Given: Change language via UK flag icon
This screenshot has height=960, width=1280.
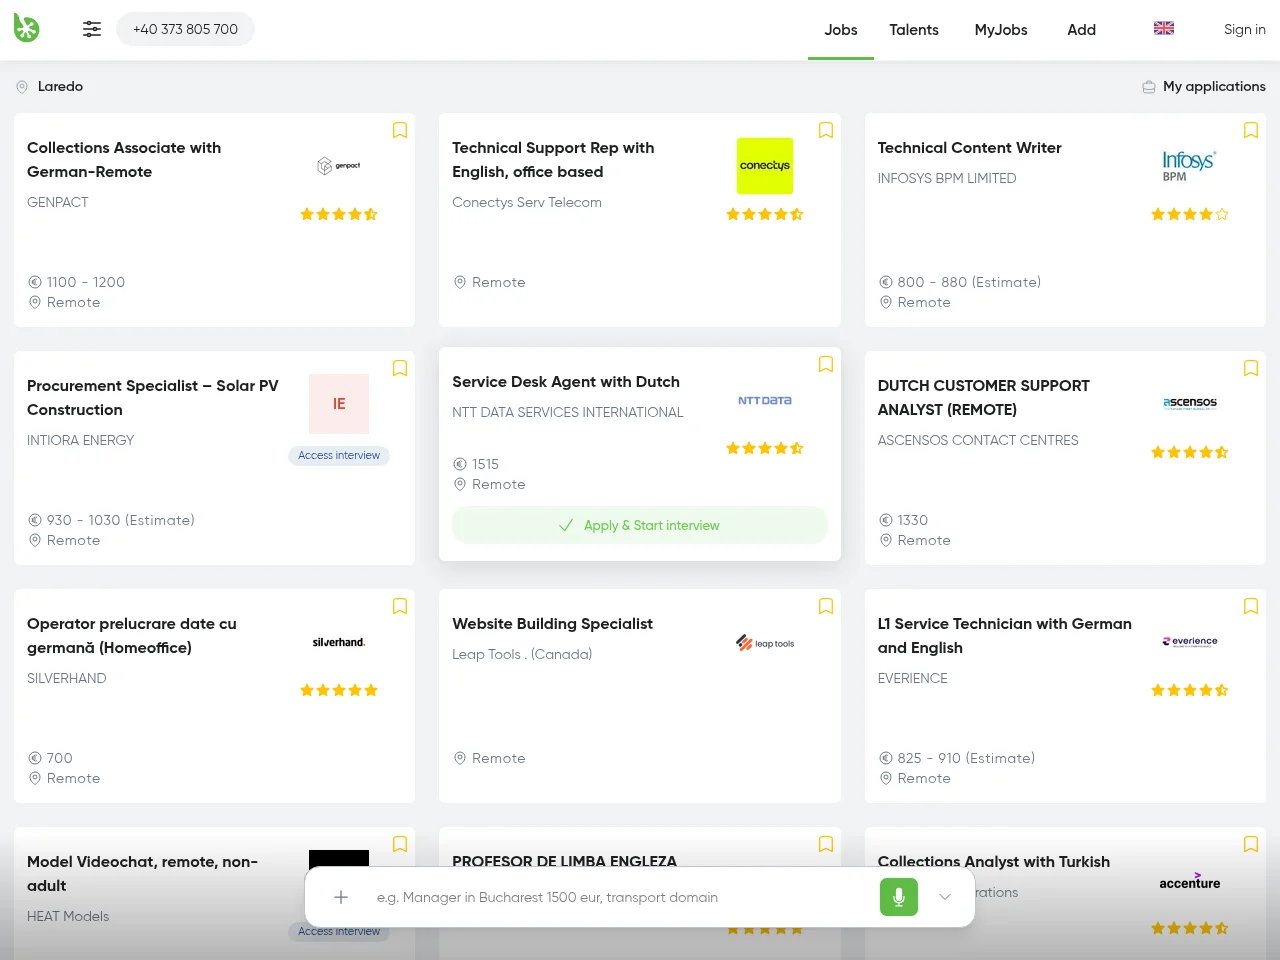Looking at the screenshot, I should click(x=1164, y=28).
